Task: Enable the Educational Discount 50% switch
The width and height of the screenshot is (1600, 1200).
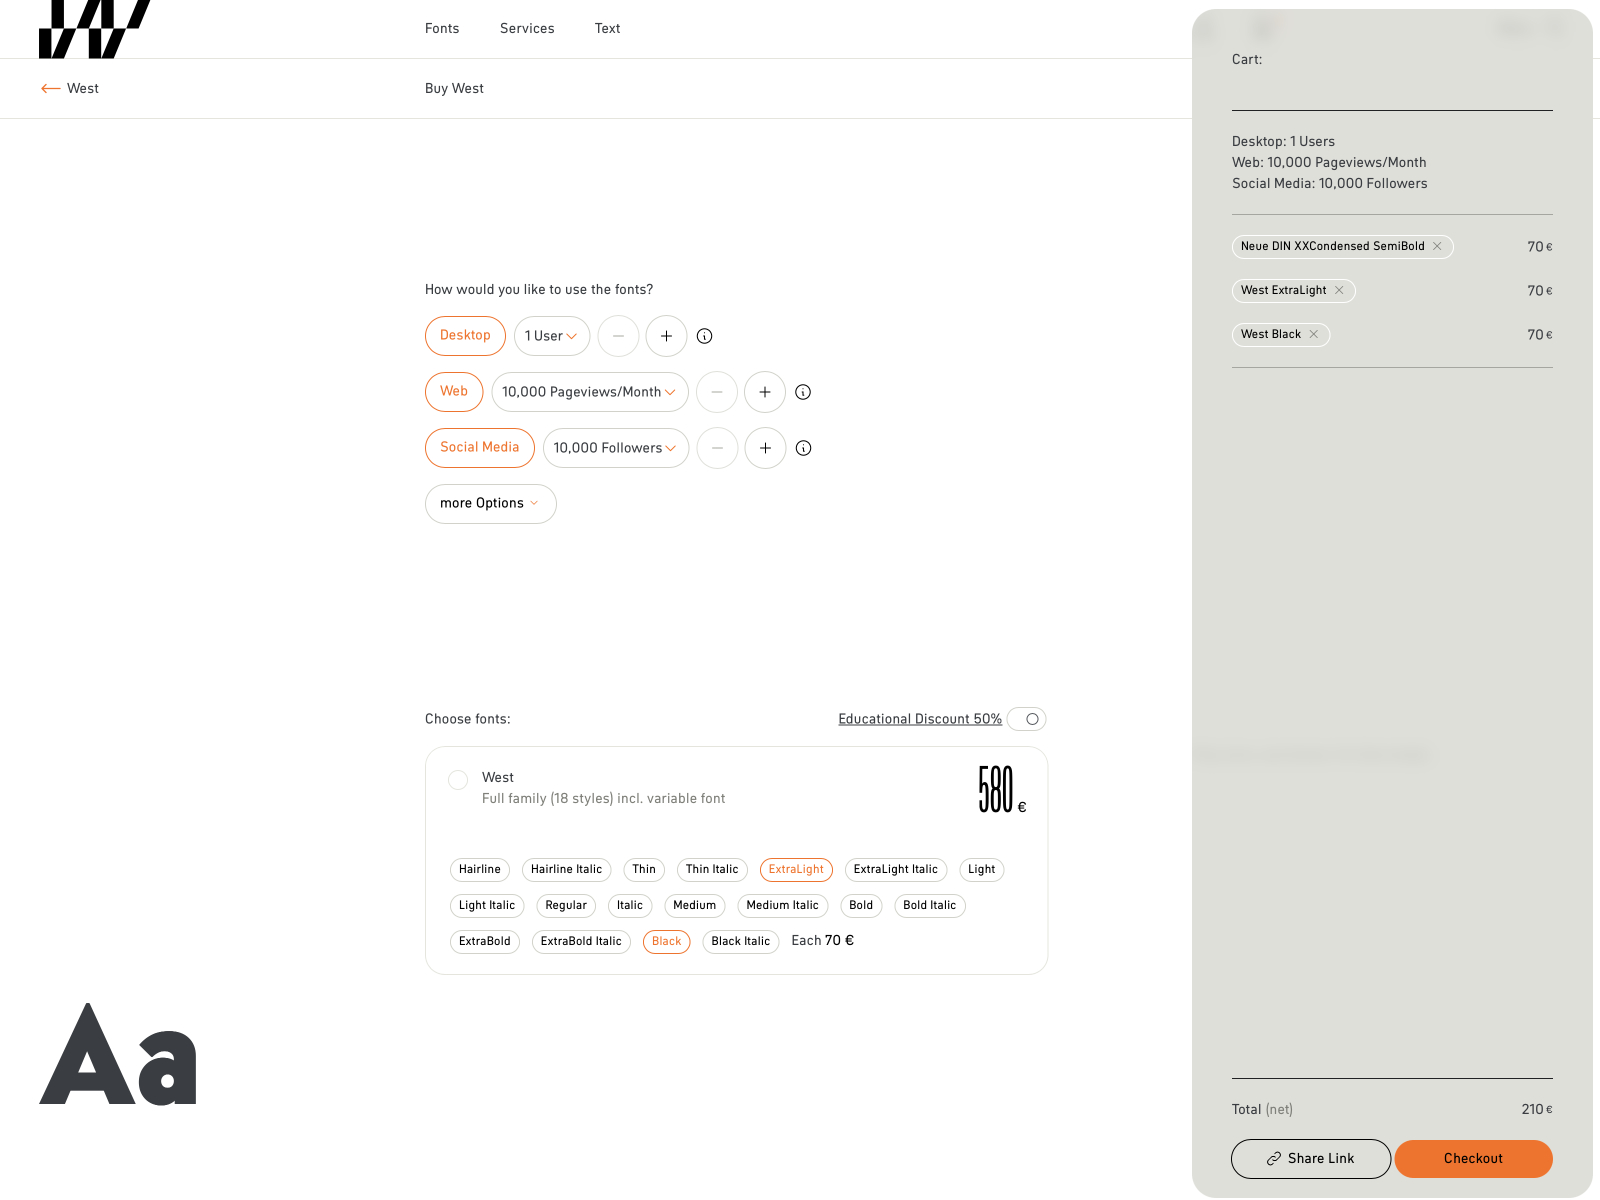Action: (1027, 719)
